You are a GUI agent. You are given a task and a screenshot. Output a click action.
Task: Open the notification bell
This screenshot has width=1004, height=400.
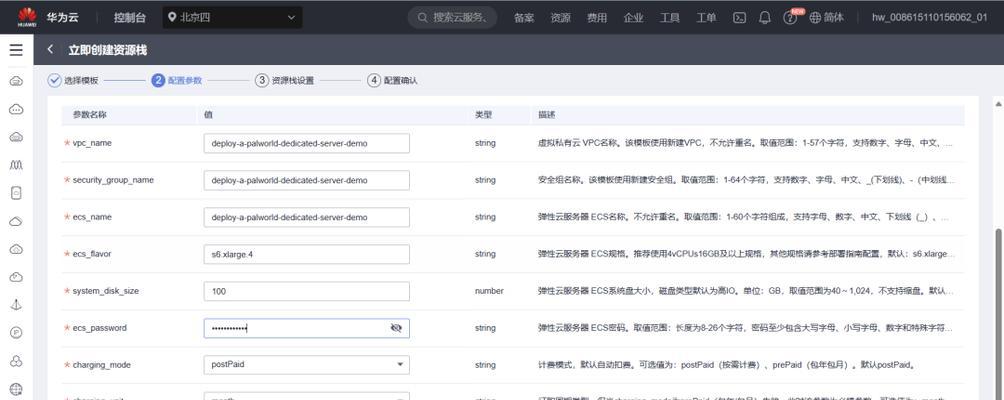pyautogui.click(x=765, y=18)
